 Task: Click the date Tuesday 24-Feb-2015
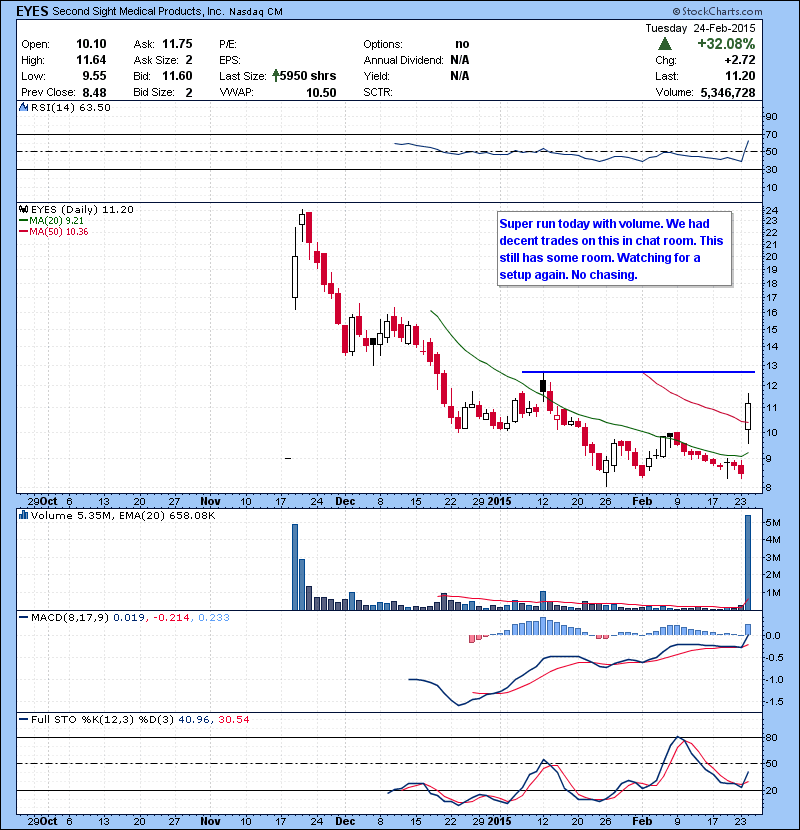700,28
